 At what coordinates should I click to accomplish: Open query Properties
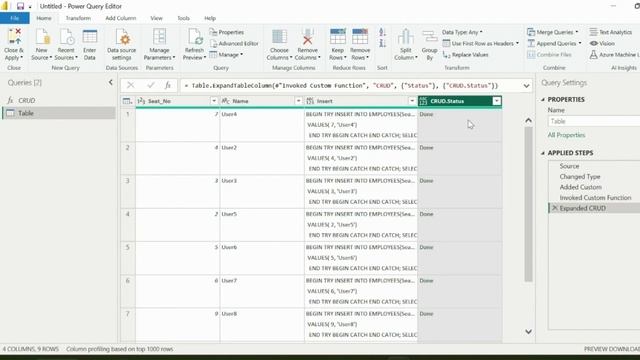pyautogui.click(x=227, y=32)
